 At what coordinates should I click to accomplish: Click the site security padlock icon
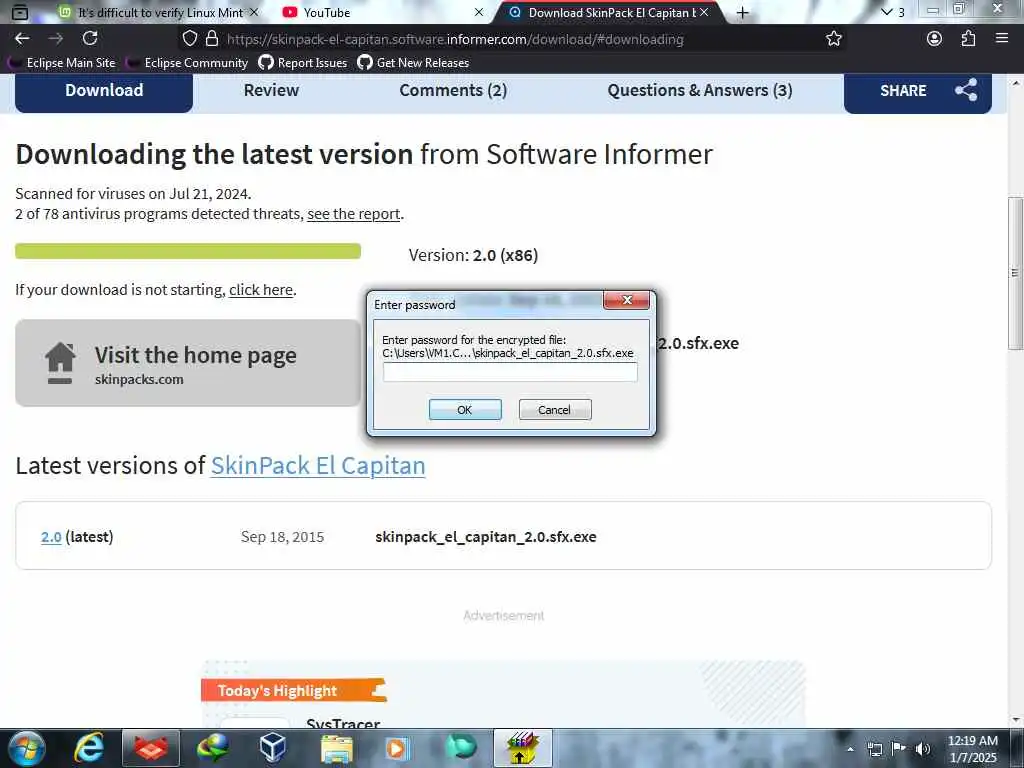coord(212,39)
